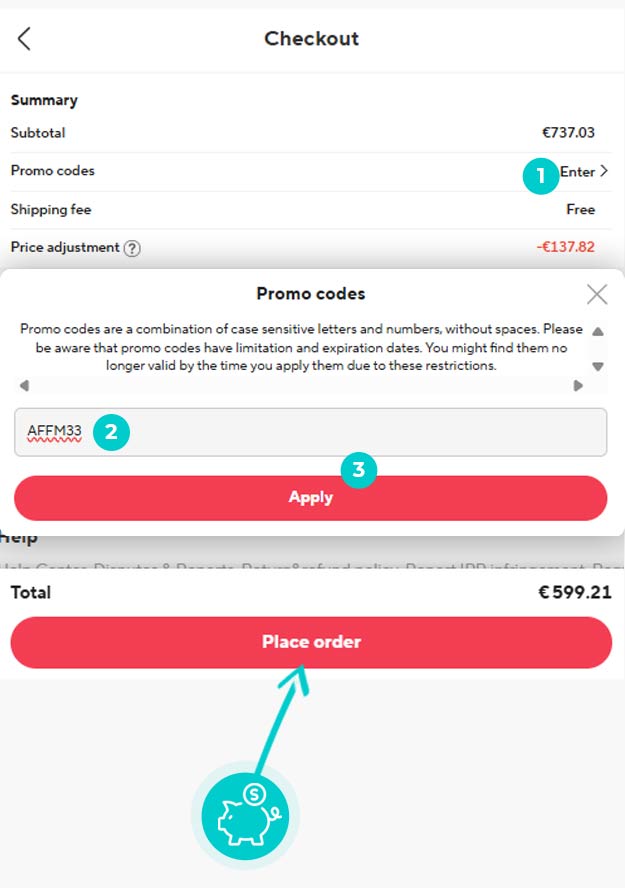
Task: Click the Checkout page title
Action: pos(311,39)
